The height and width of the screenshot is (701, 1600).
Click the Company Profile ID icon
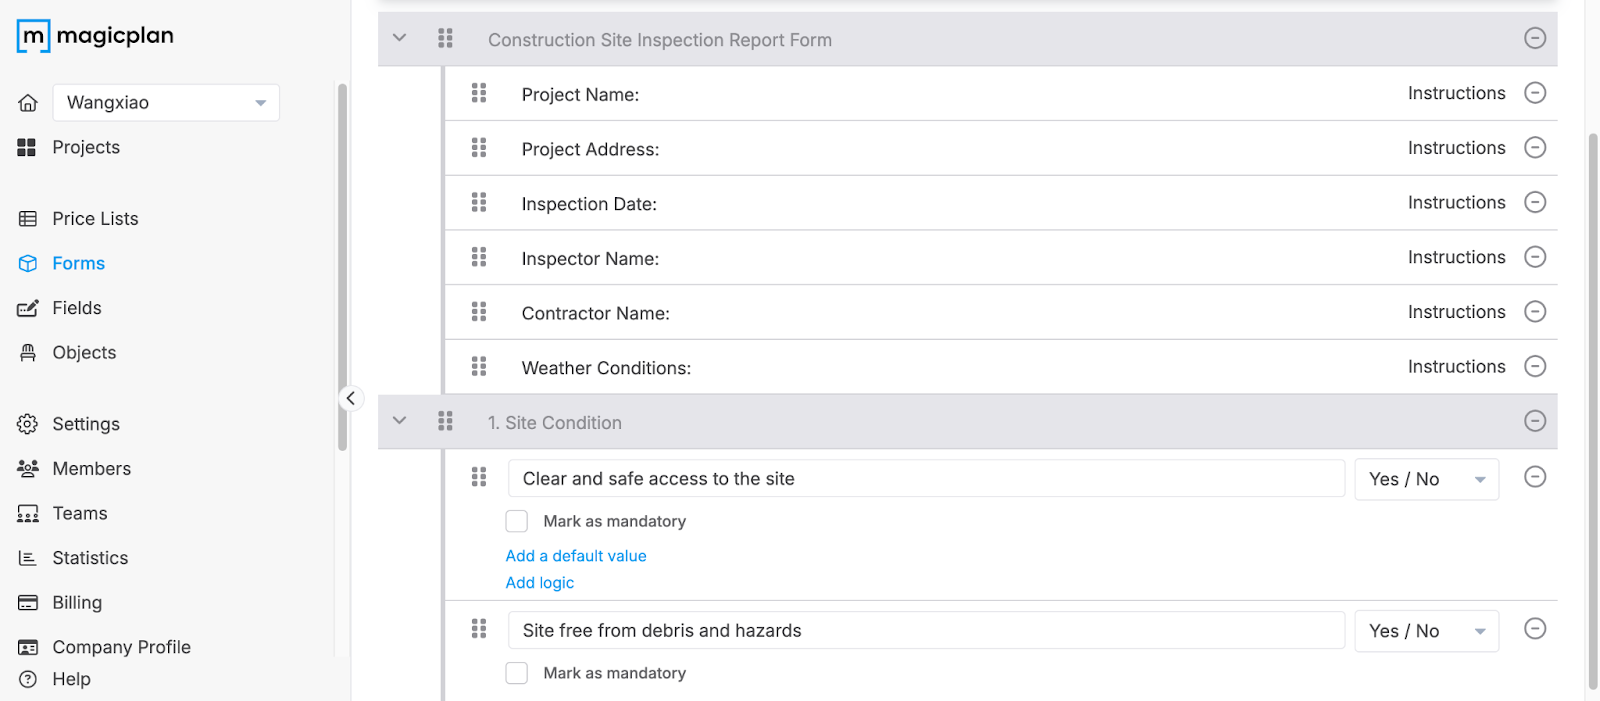click(28, 648)
